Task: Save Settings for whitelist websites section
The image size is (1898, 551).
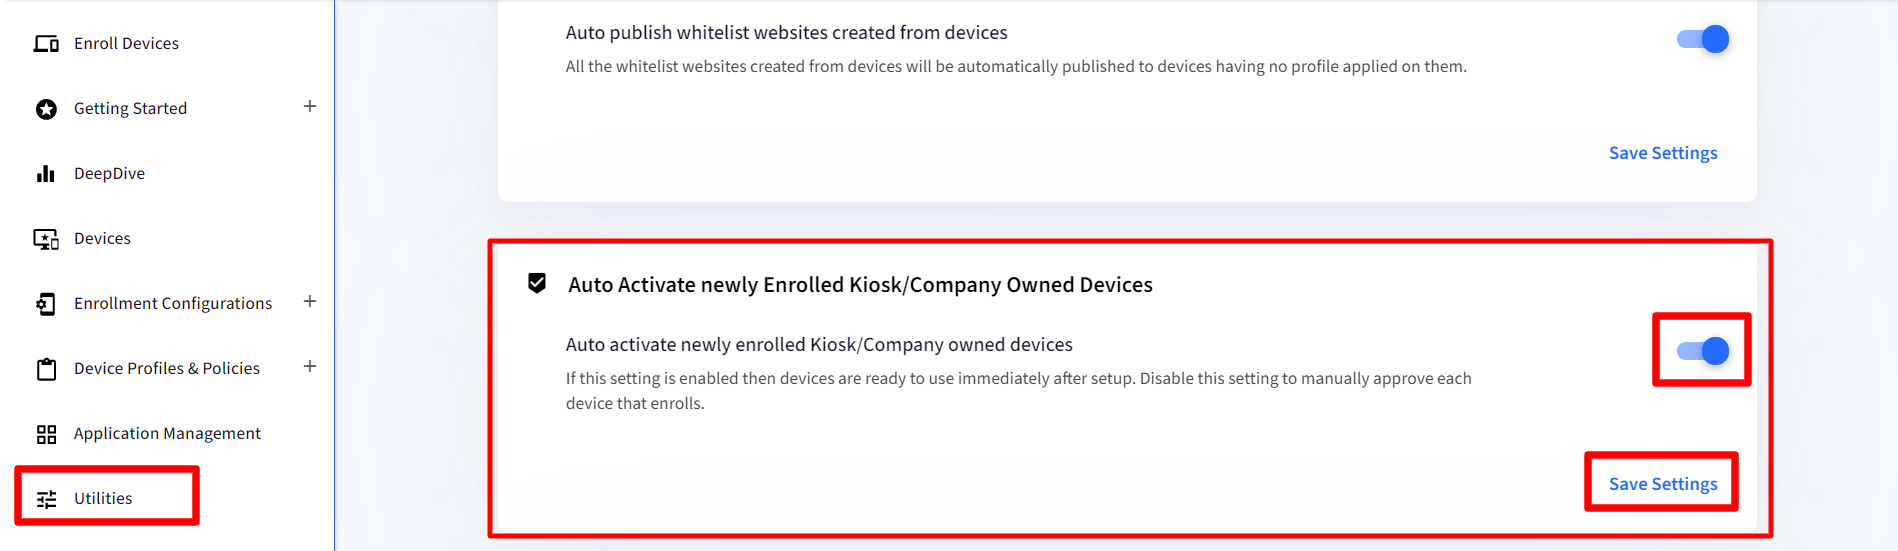Action: click(x=1663, y=153)
